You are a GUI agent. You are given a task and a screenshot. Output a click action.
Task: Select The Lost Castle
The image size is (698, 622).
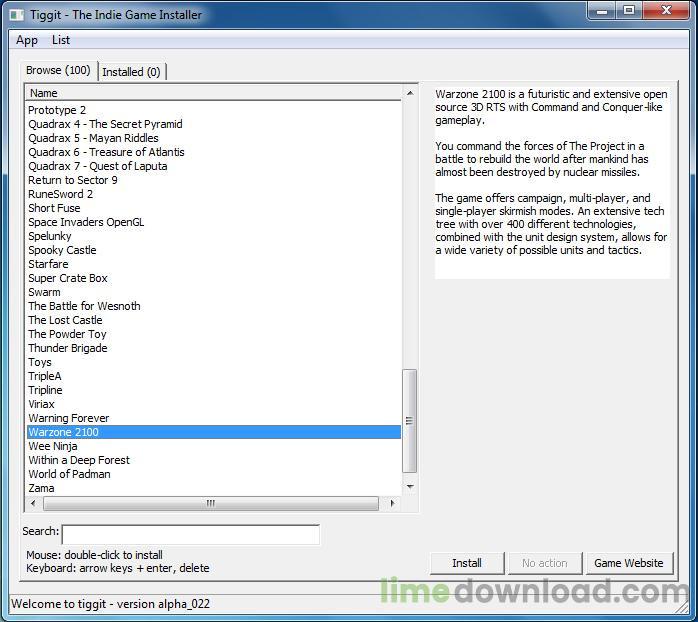(x=214, y=320)
